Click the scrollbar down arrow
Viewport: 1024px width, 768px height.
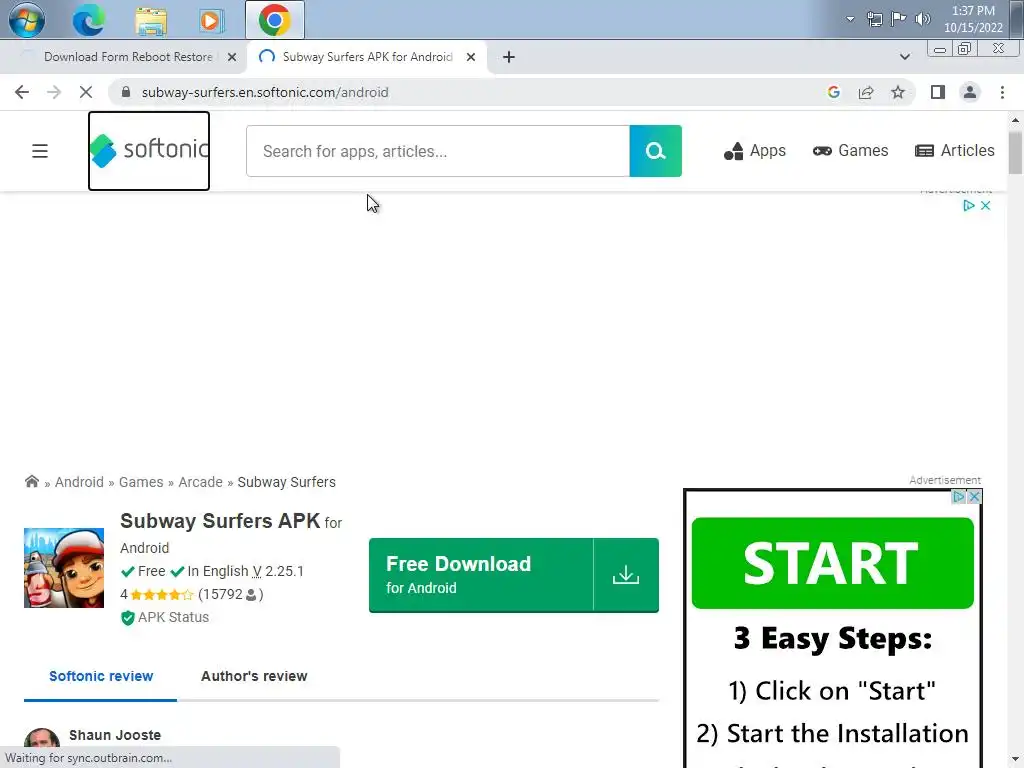coord(1015,760)
